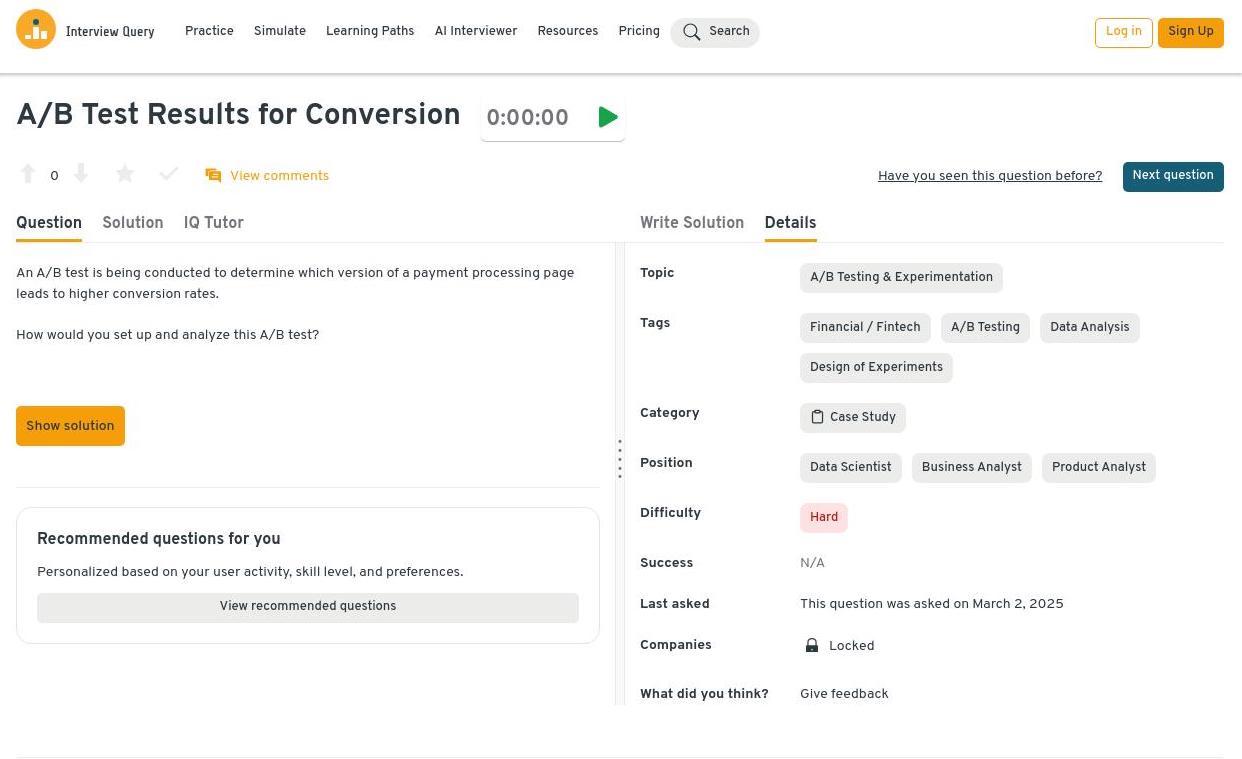The image size is (1242, 759).
Task: Click the comments speech bubble icon
Action: 213,176
